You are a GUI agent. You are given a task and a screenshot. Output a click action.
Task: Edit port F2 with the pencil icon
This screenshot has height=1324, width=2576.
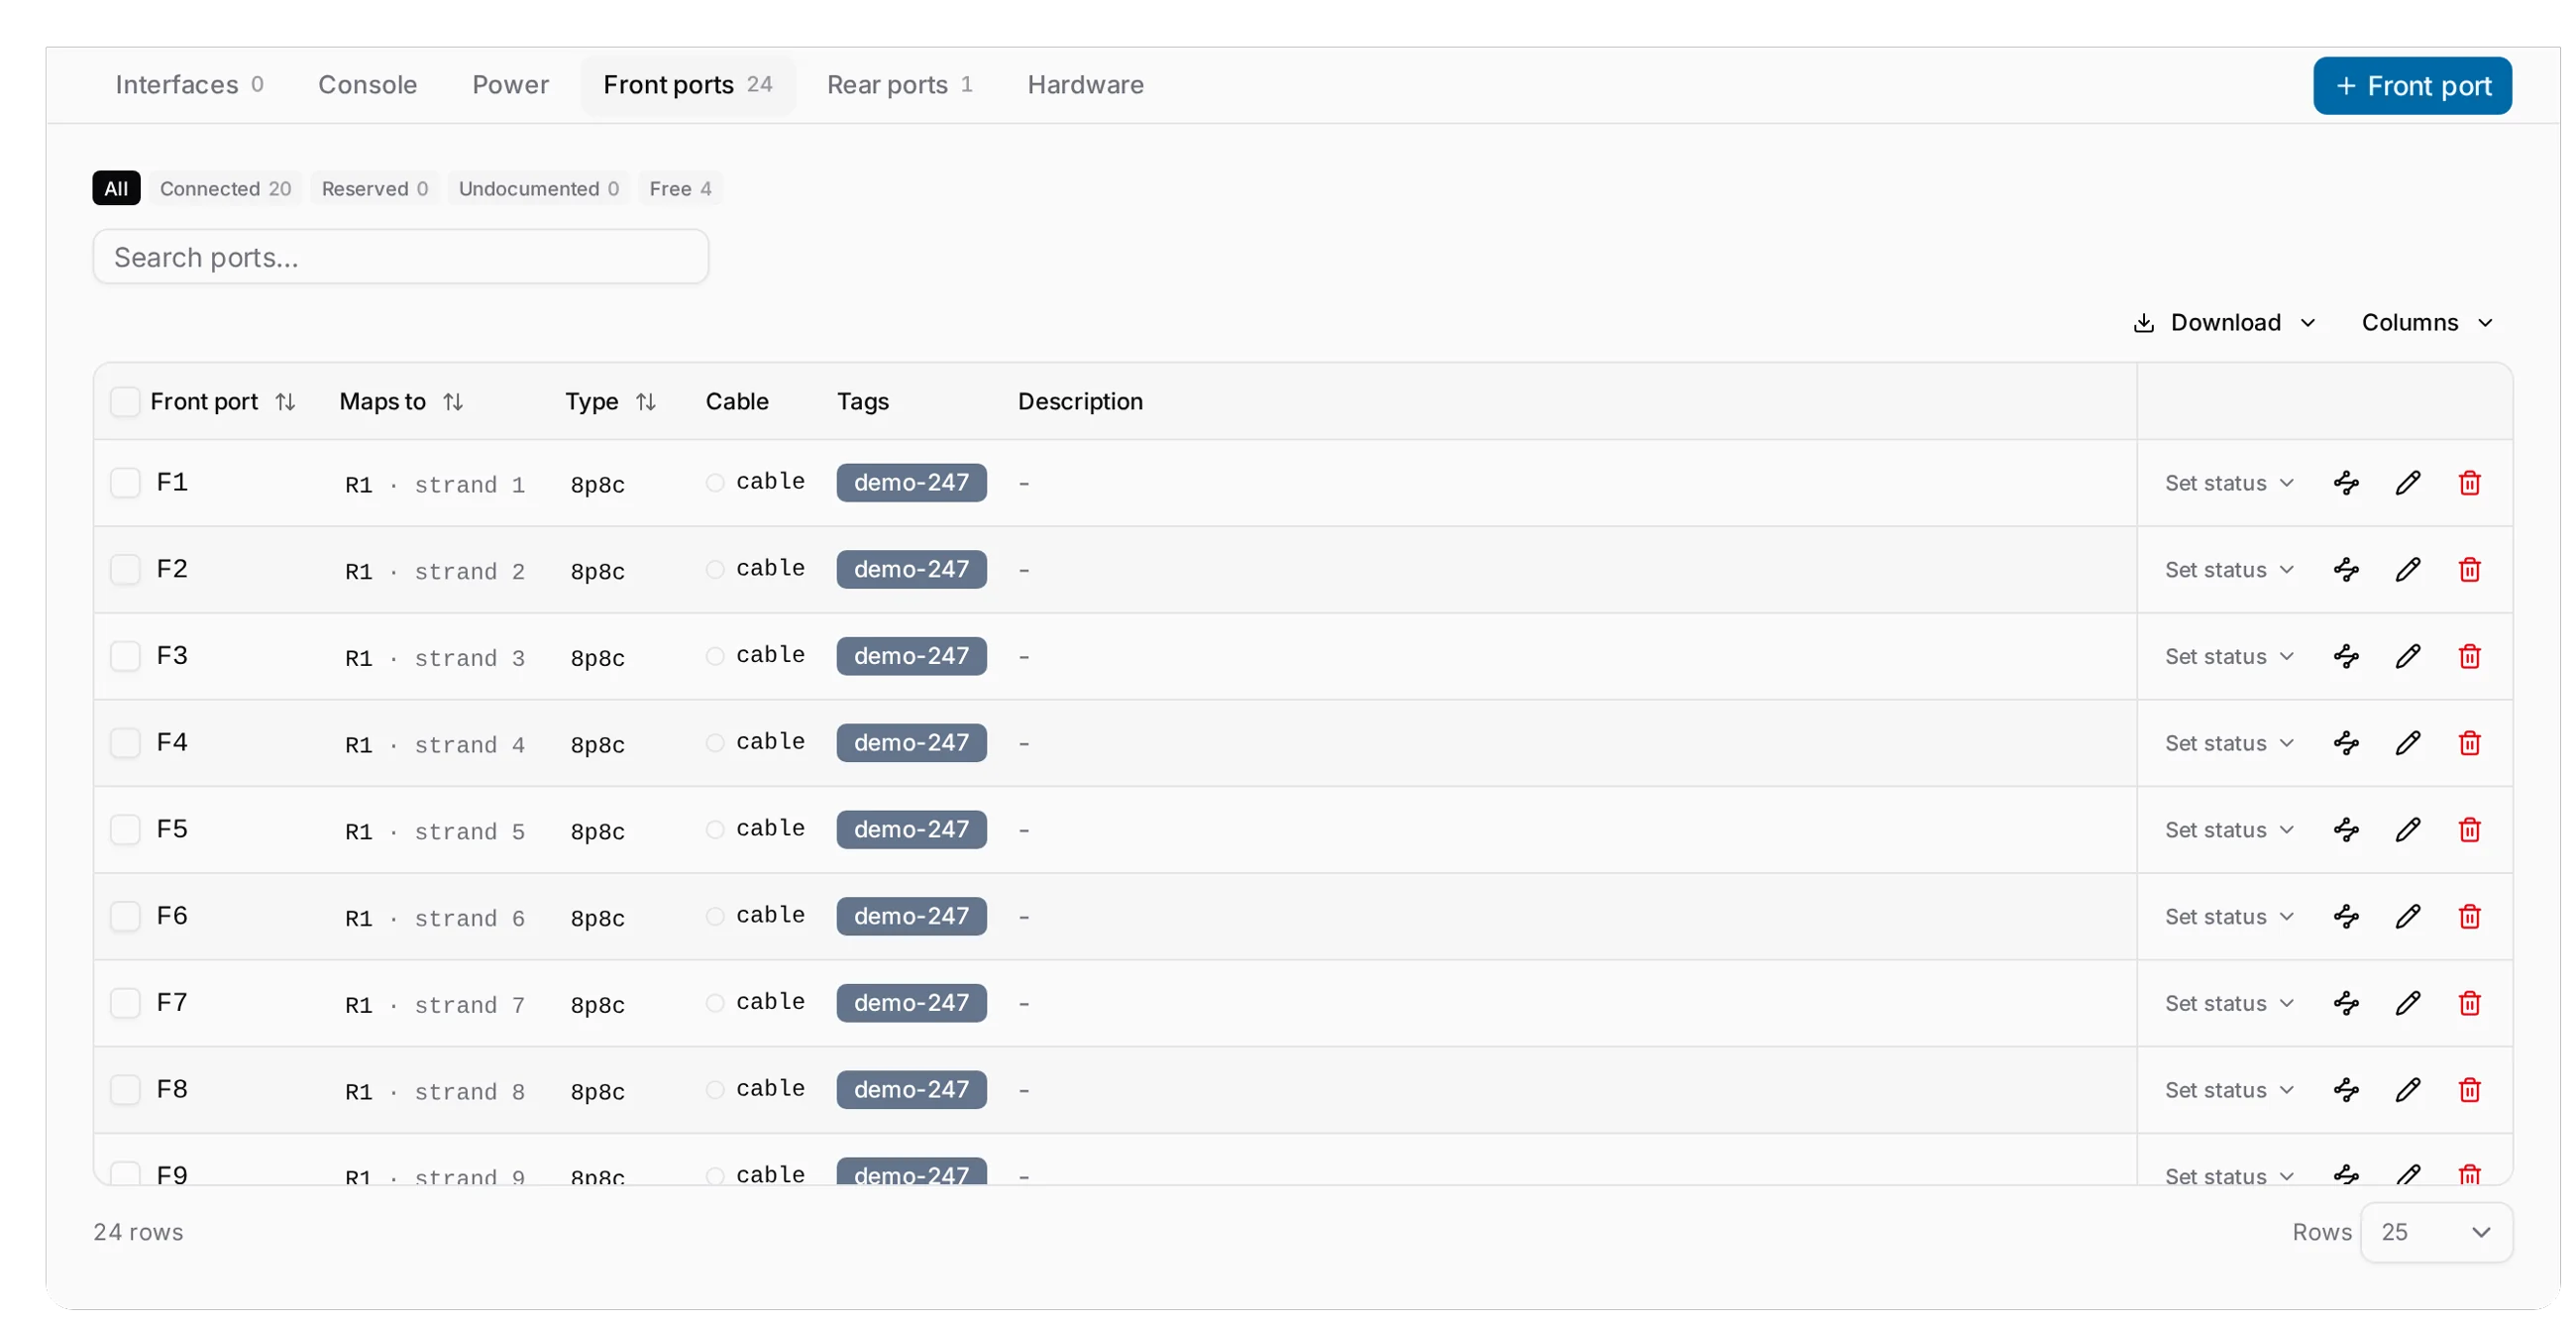point(2408,570)
